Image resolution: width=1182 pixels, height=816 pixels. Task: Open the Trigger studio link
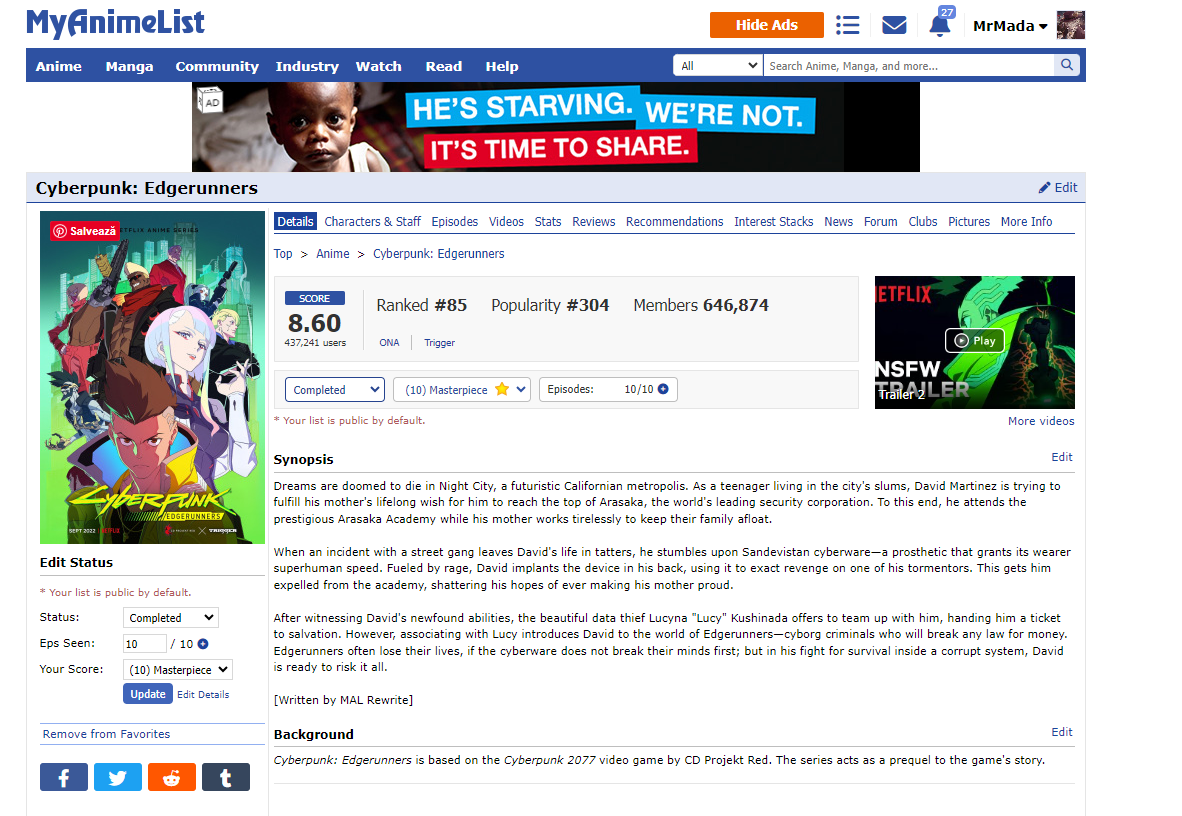click(439, 342)
